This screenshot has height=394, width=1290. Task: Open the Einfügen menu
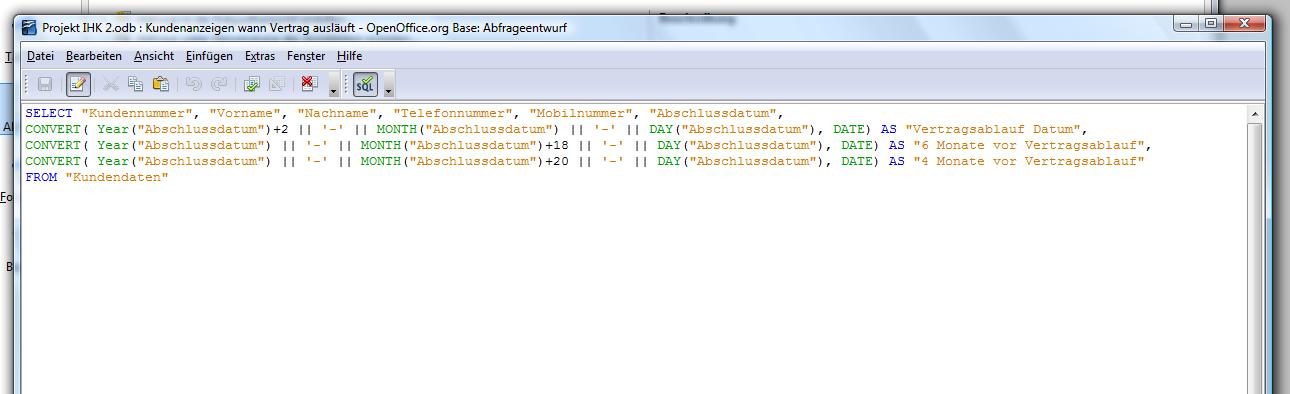(x=209, y=56)
